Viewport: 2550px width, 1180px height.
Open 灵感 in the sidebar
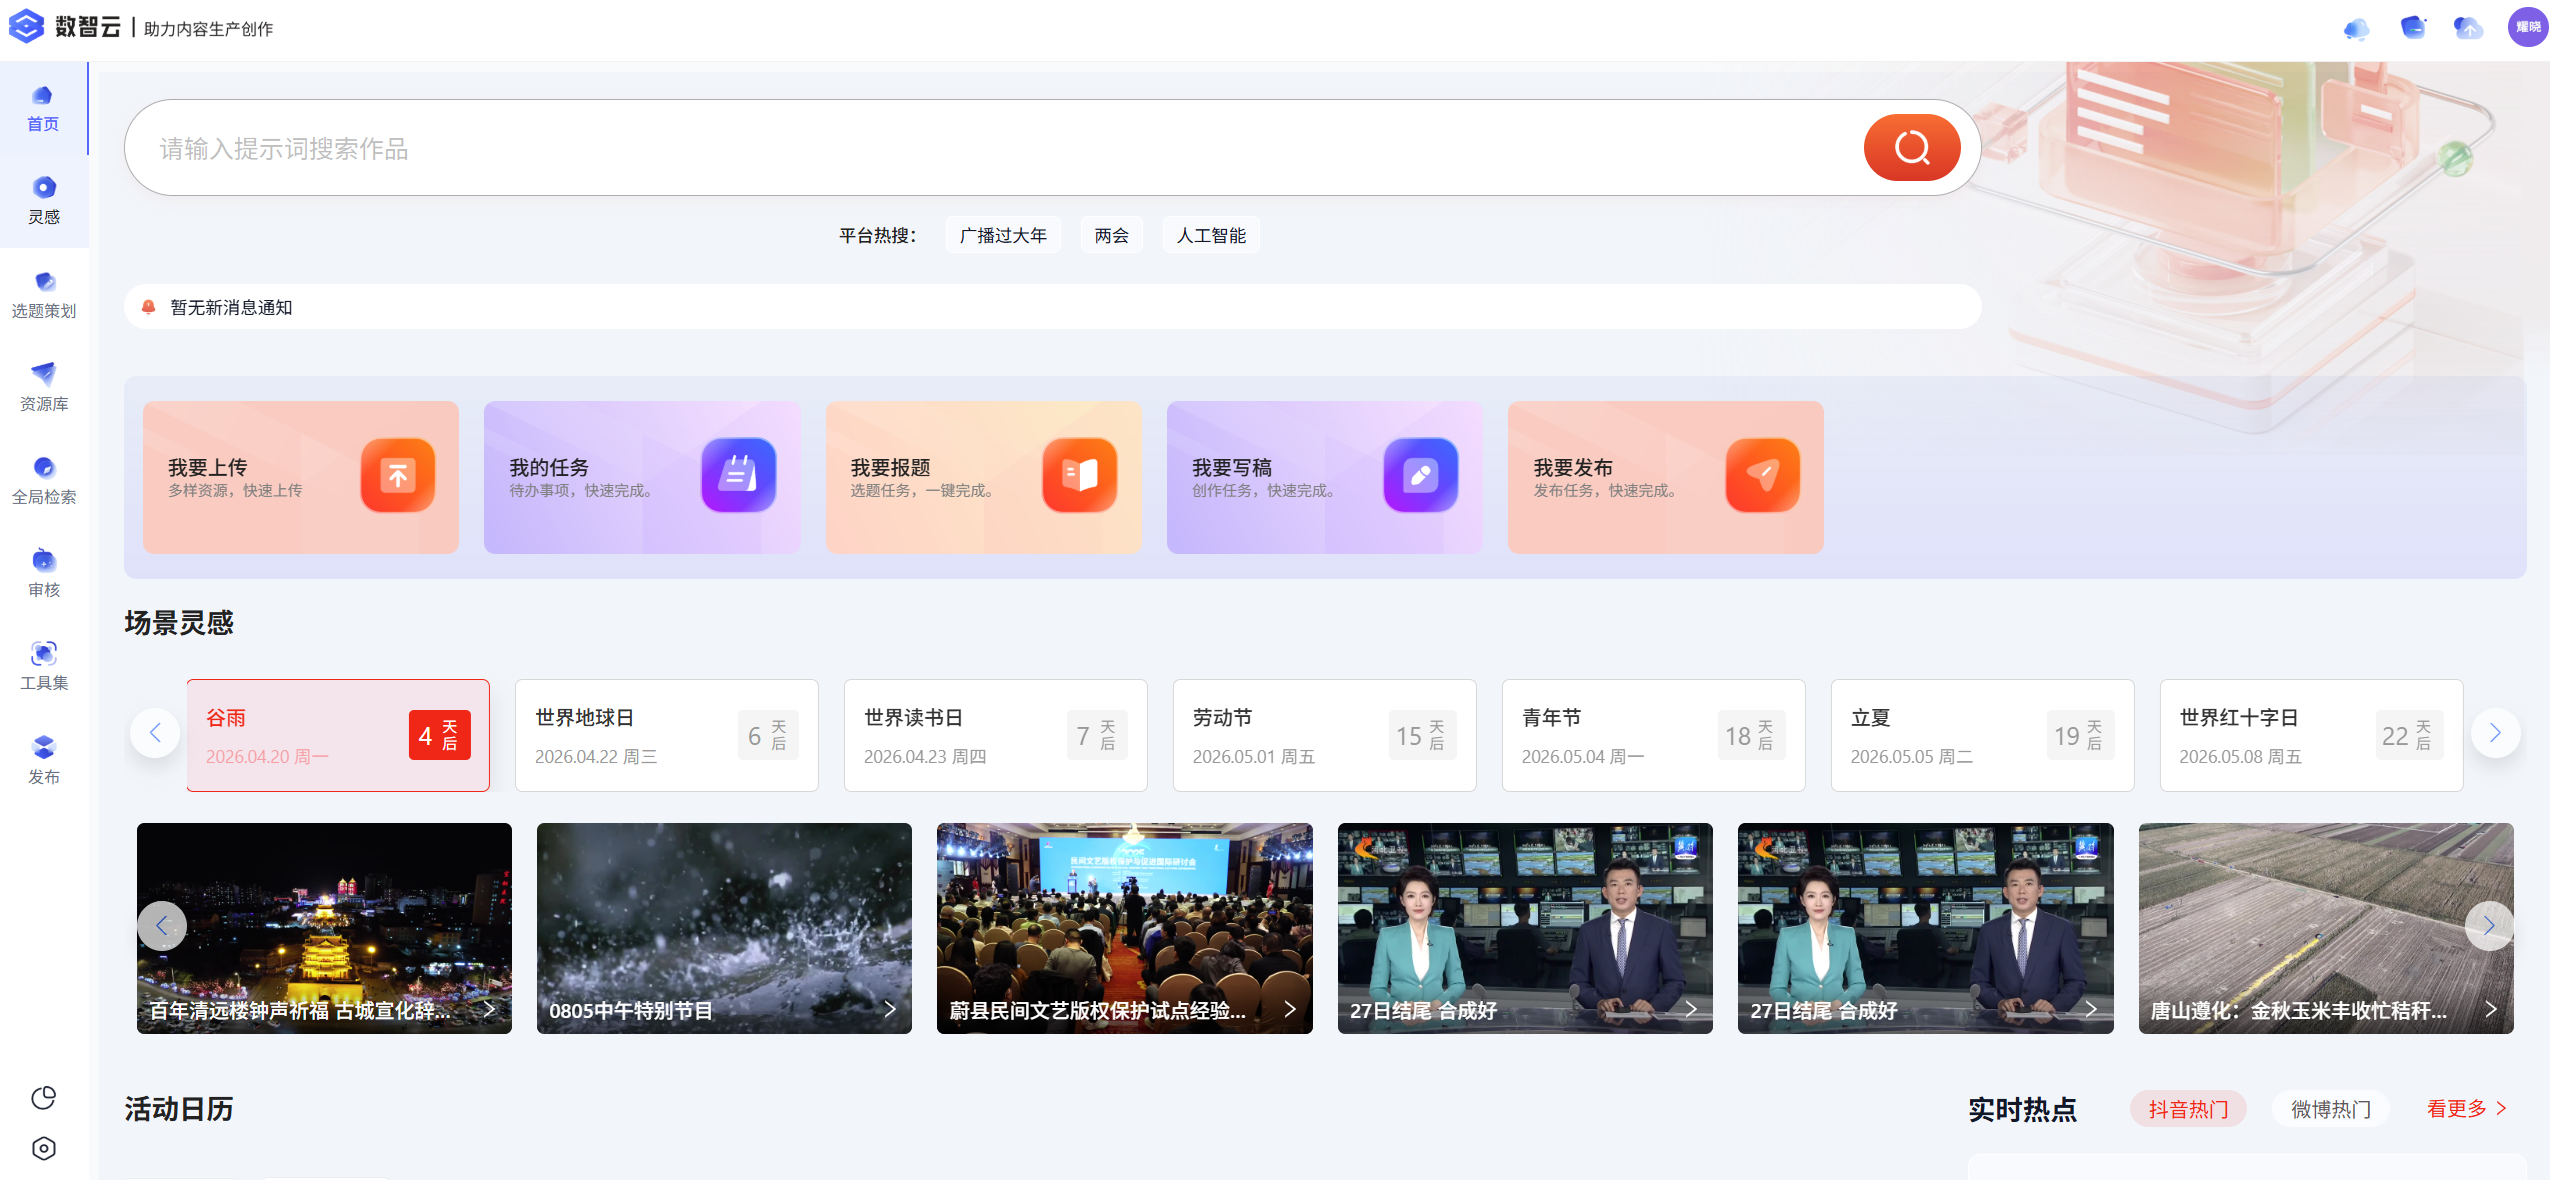click(44, 200)
